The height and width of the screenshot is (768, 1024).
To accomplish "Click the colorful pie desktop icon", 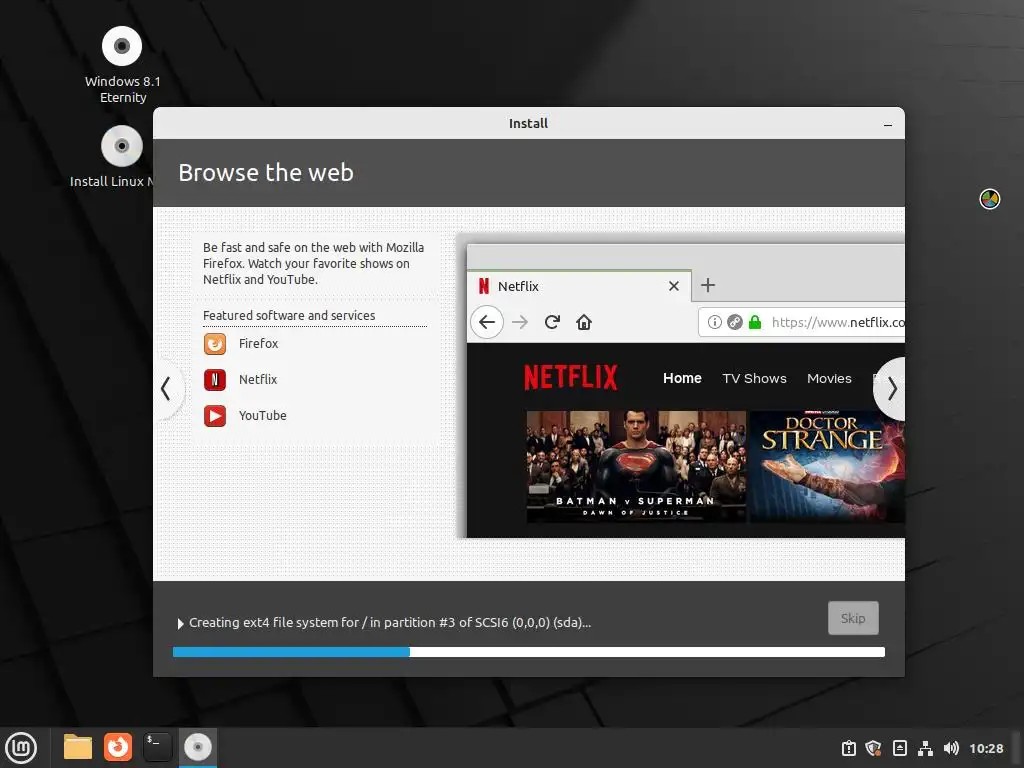I will click(989, 199).
